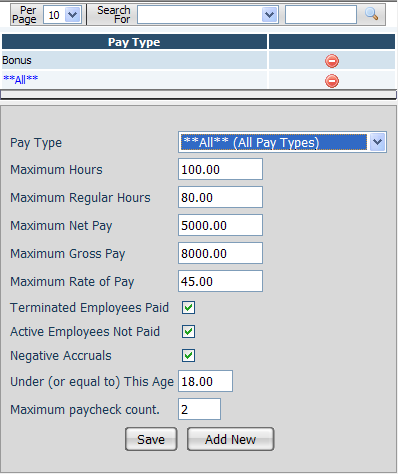Open the Search For dropdown
The width and height of the screenshot is (398, 474).
208,15
